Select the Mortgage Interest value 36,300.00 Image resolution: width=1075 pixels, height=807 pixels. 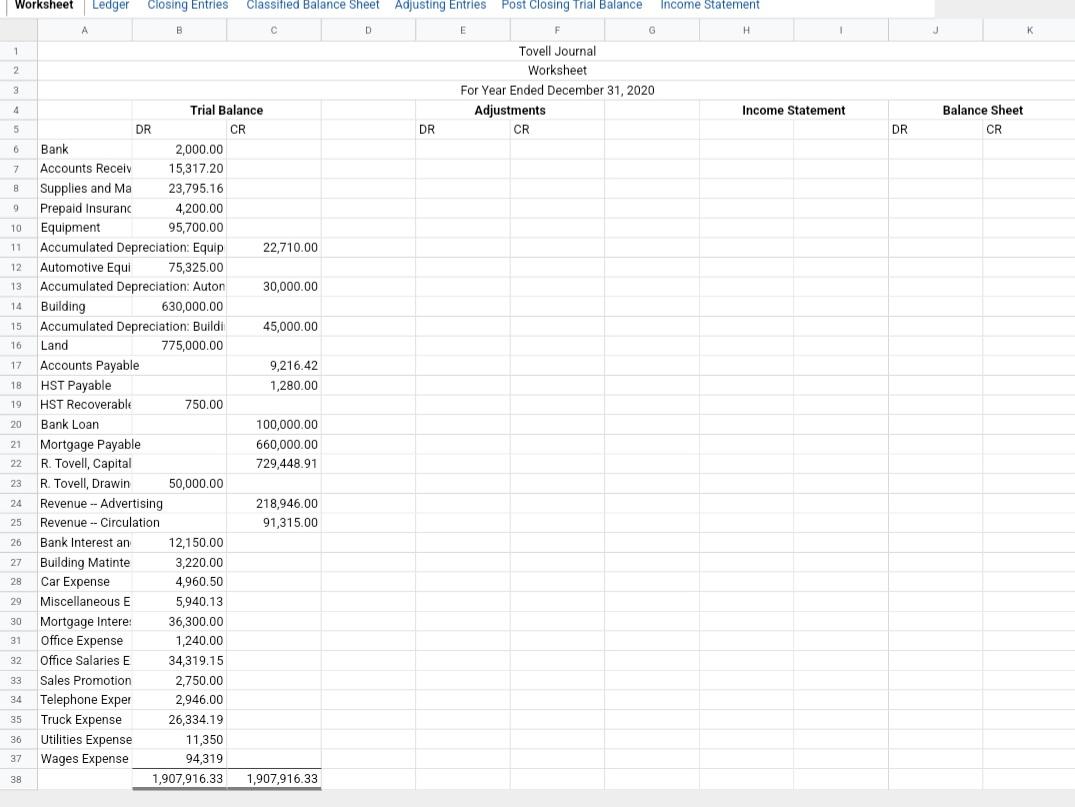coord(180,622)
